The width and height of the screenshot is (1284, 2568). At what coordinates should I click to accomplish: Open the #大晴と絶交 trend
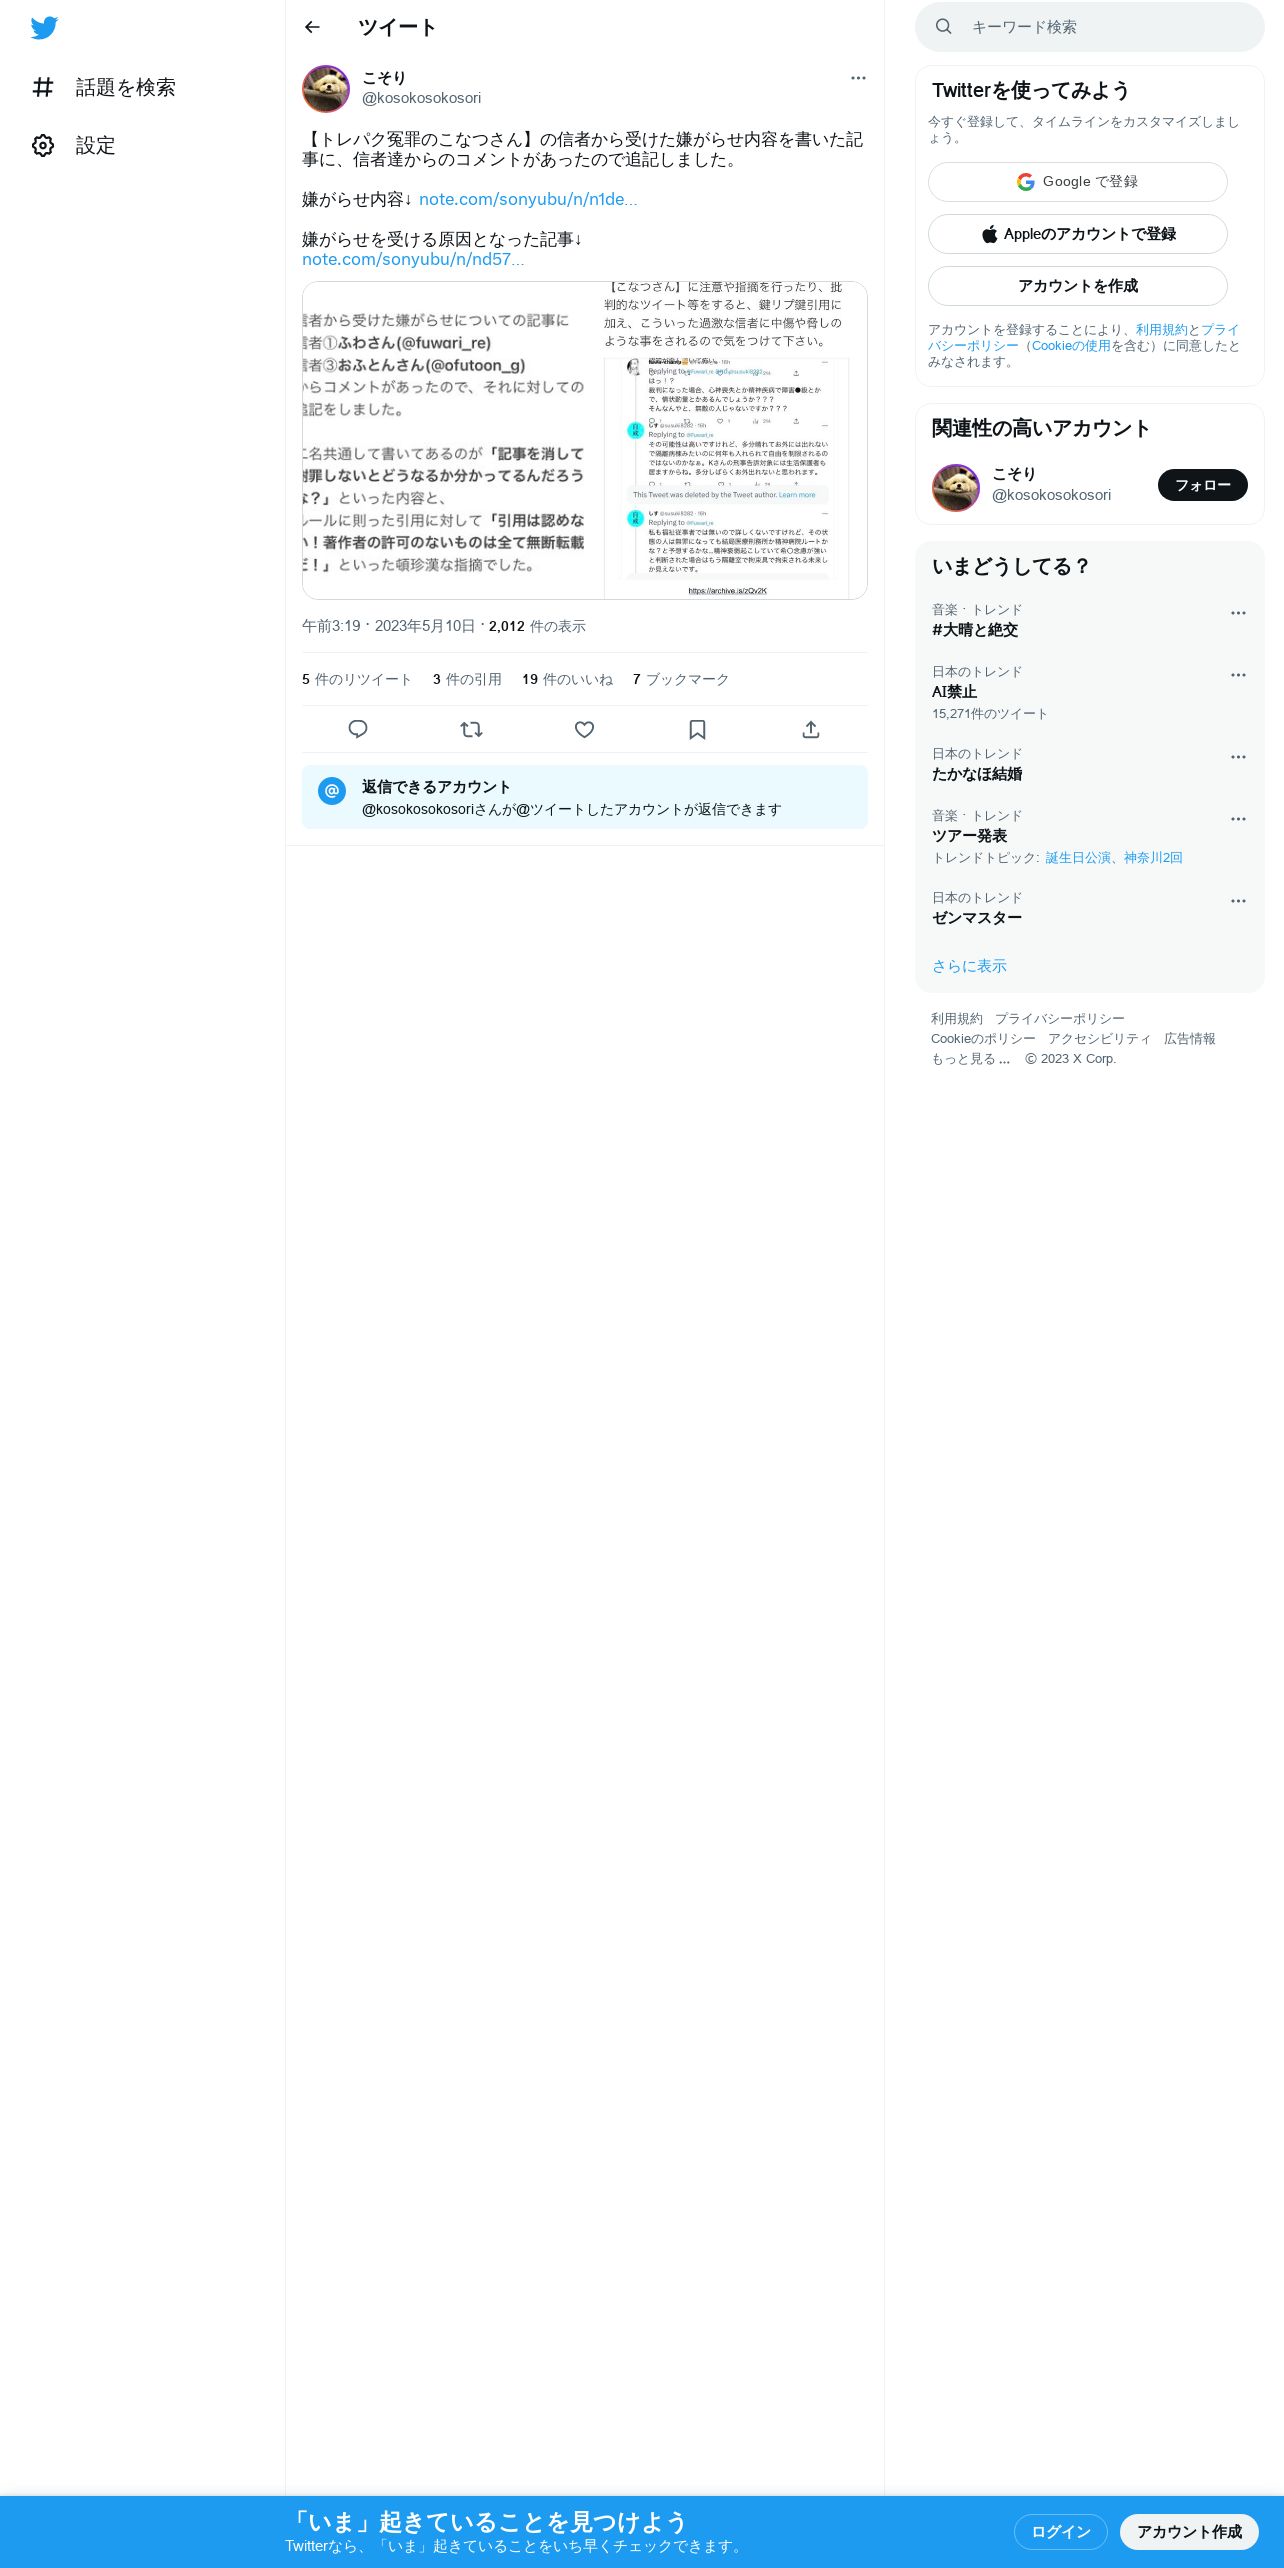point(975,630)
